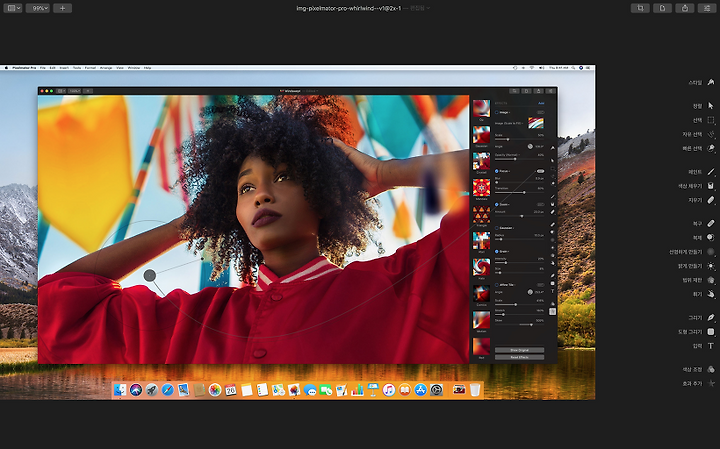
Task: Click the document title img-pixelmator-pro-whirlwind
Action: (349, 8)
